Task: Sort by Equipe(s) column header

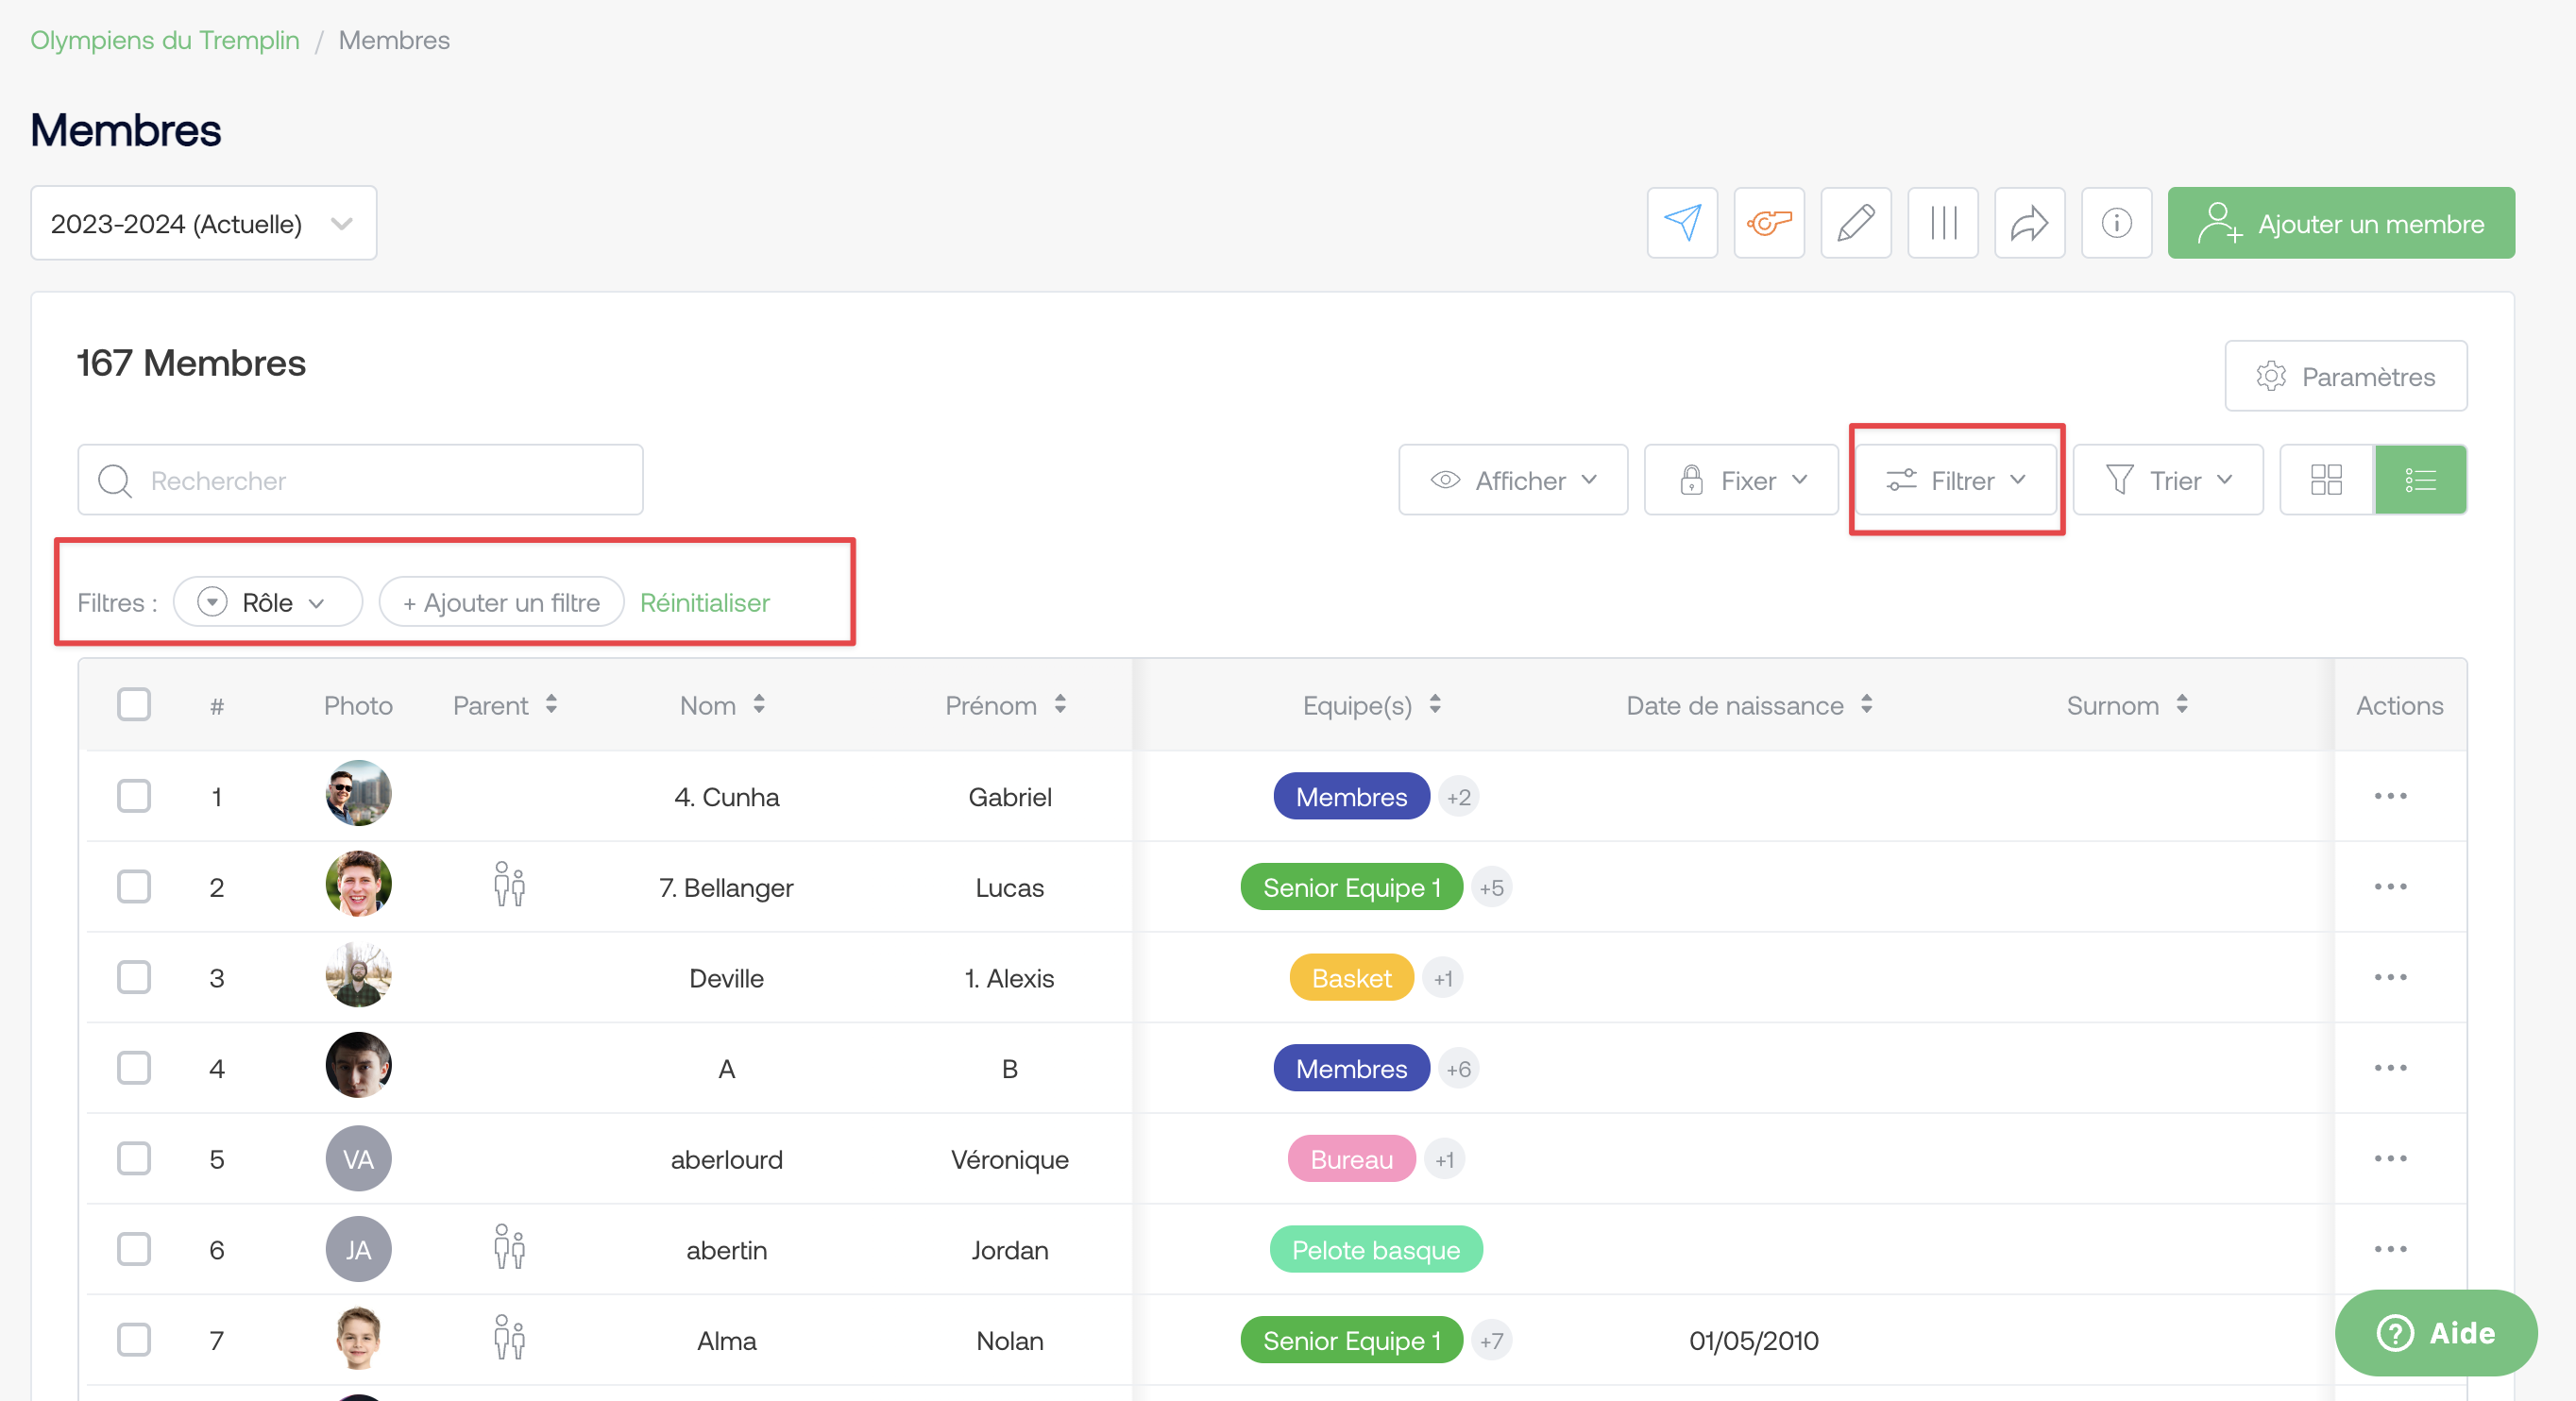Action: [x=1371, y=705]
